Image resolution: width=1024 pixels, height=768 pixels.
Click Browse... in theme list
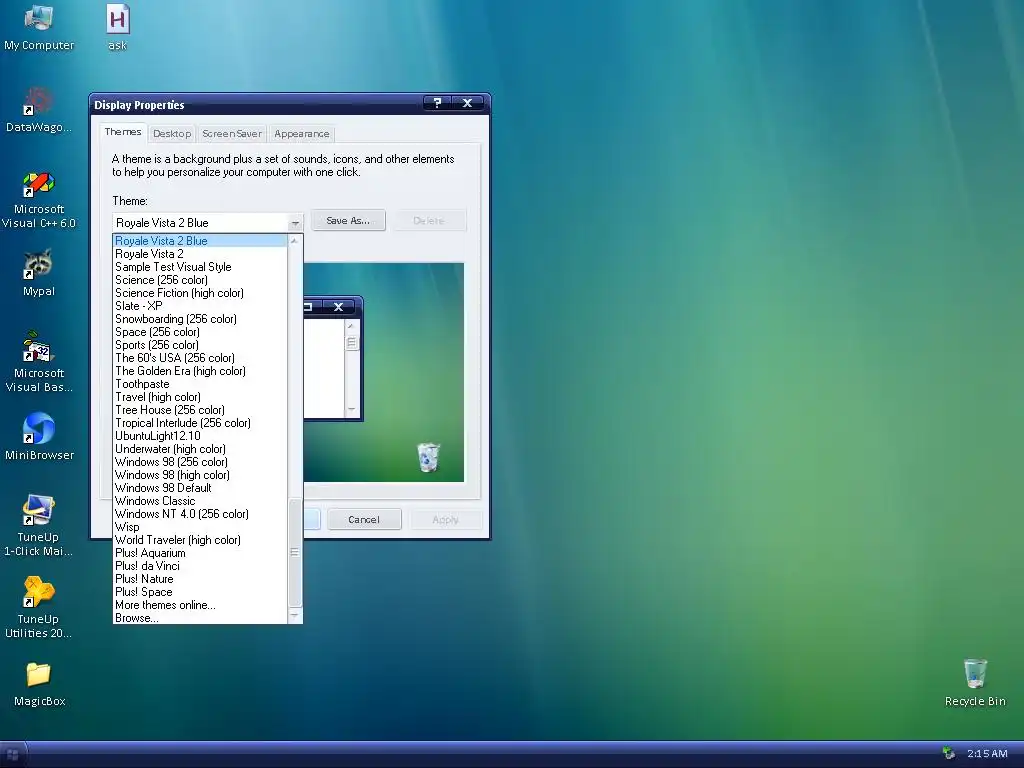click(x=200, y=618)
